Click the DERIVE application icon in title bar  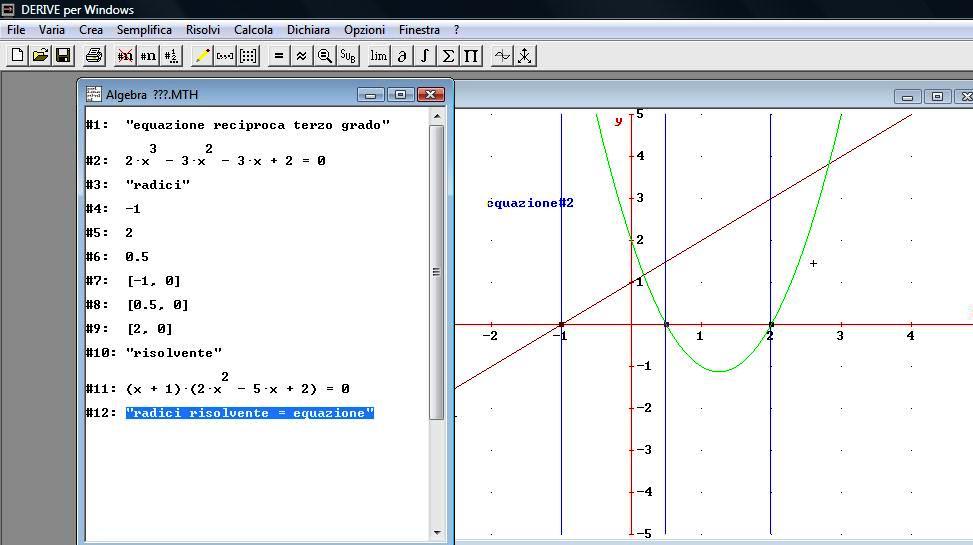point(8,9)
